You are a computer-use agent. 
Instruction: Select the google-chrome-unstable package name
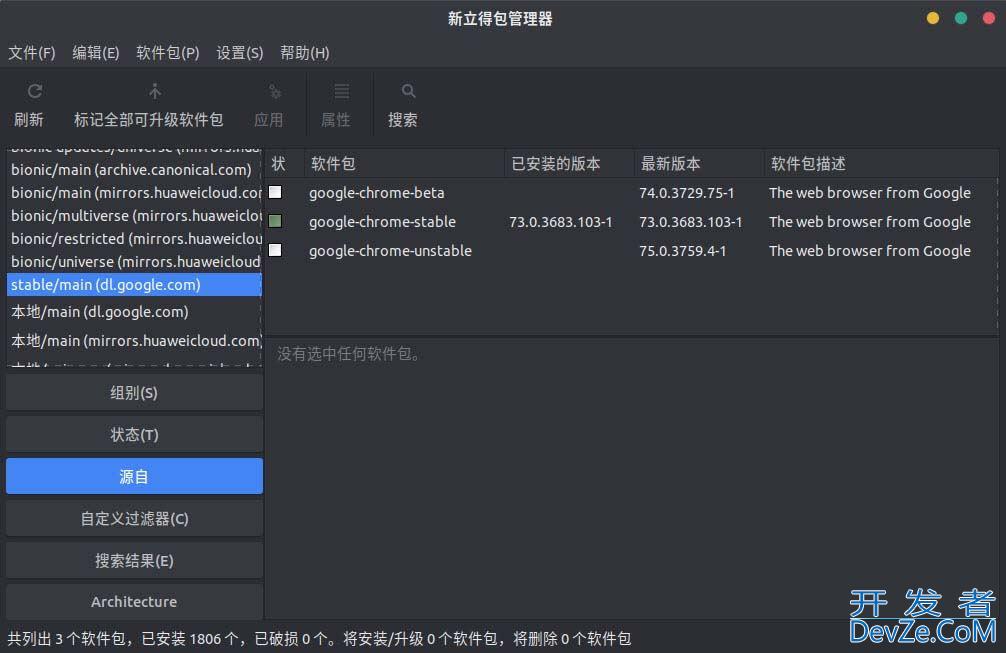click(390, 251)
